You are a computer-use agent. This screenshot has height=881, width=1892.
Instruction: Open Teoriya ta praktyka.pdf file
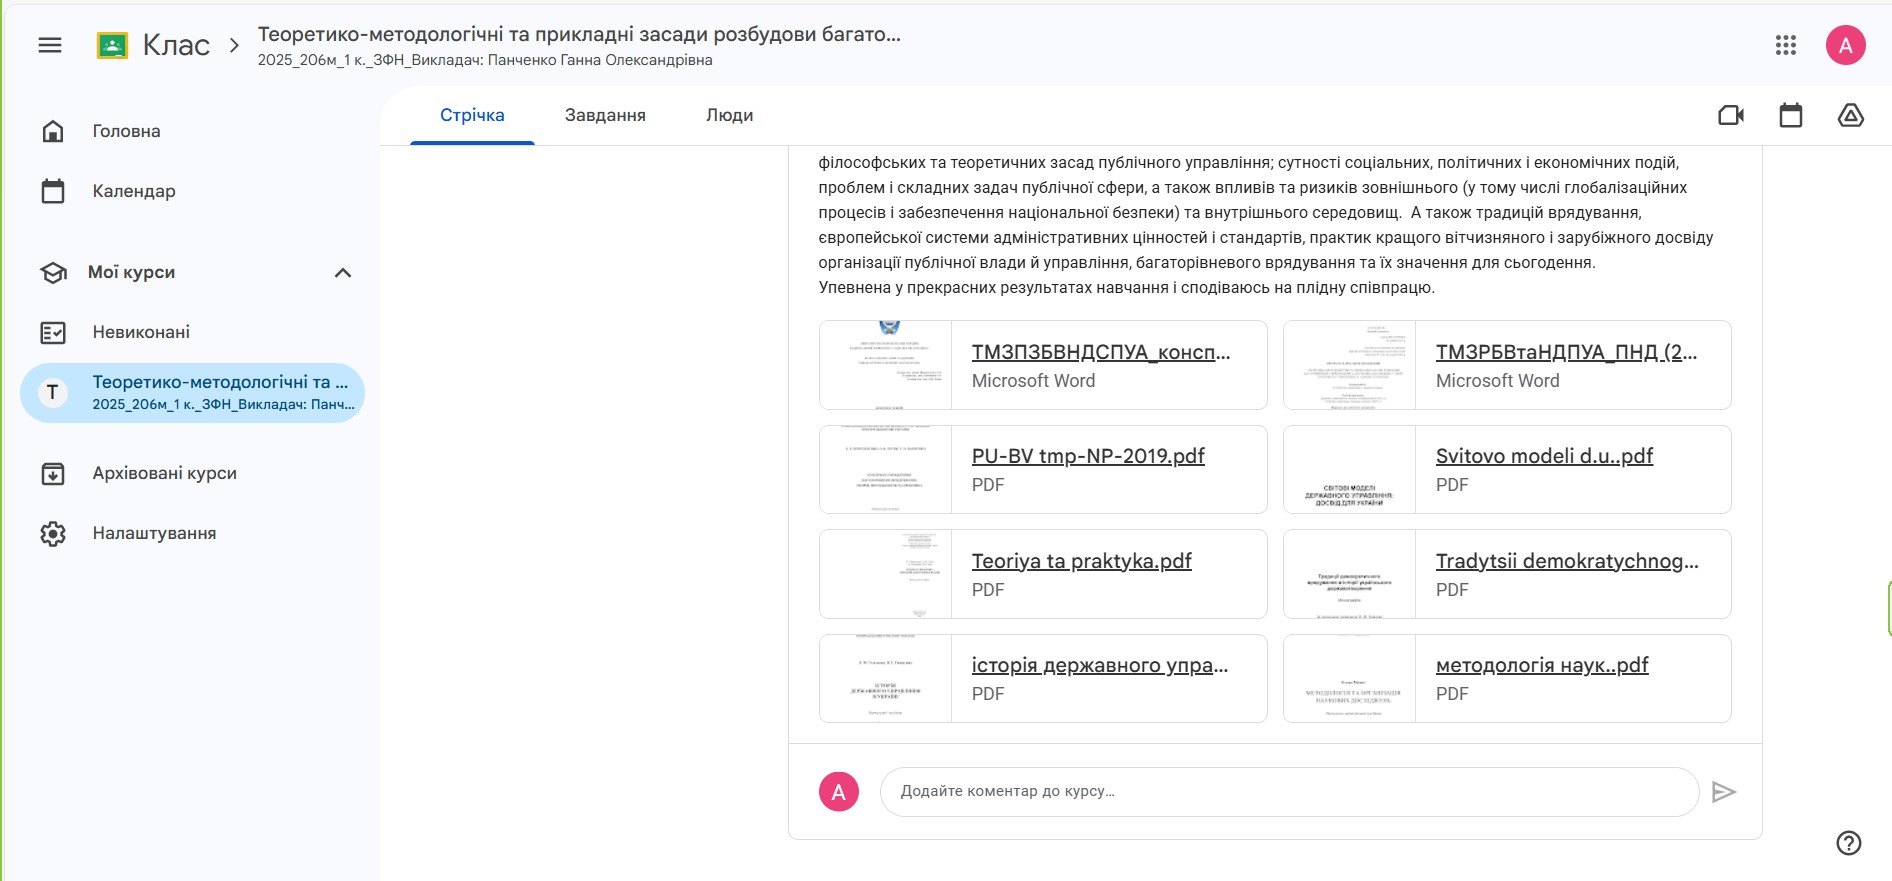pos(1081,561)
